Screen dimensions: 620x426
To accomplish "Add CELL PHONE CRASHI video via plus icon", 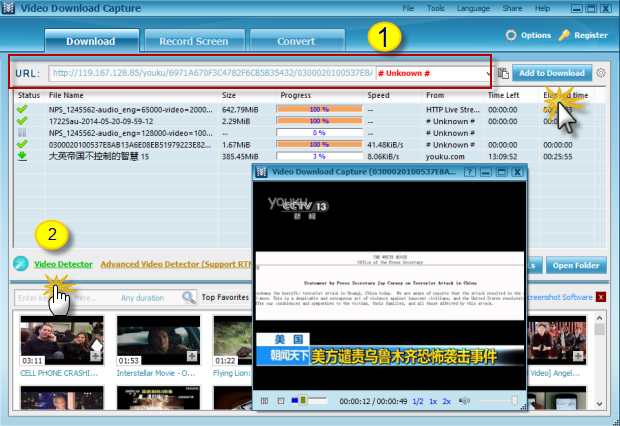I will 96,356.
